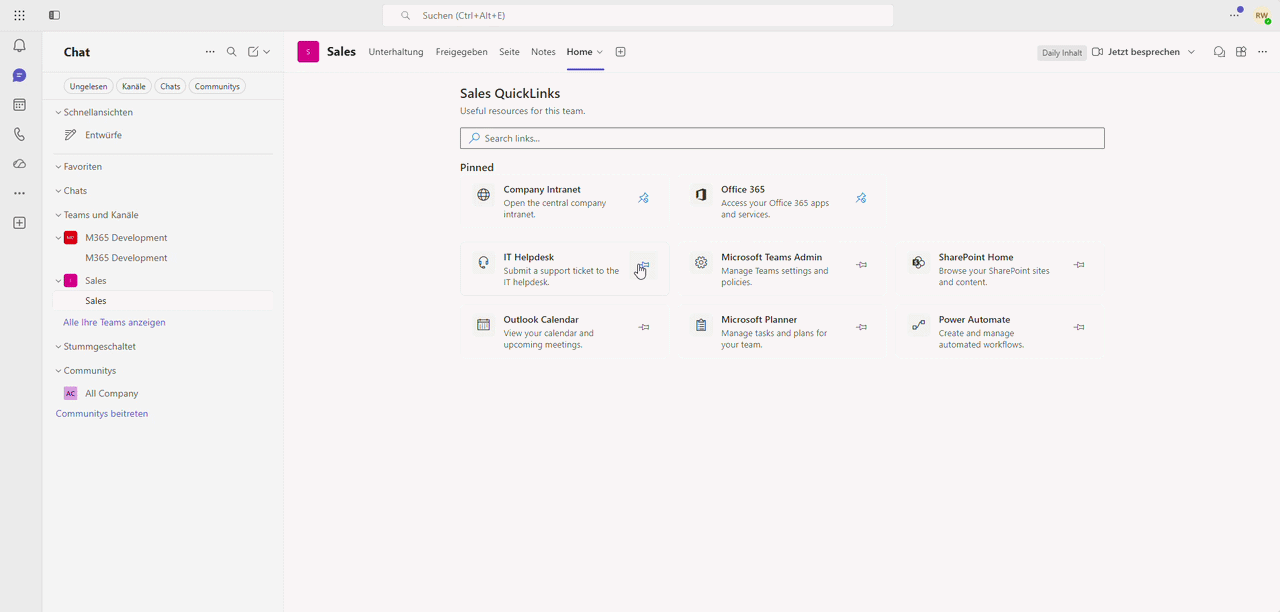This screenshot has height=612, width=1280.
Task: Unpin the Company Intranet link
Action: coord(643,198)
